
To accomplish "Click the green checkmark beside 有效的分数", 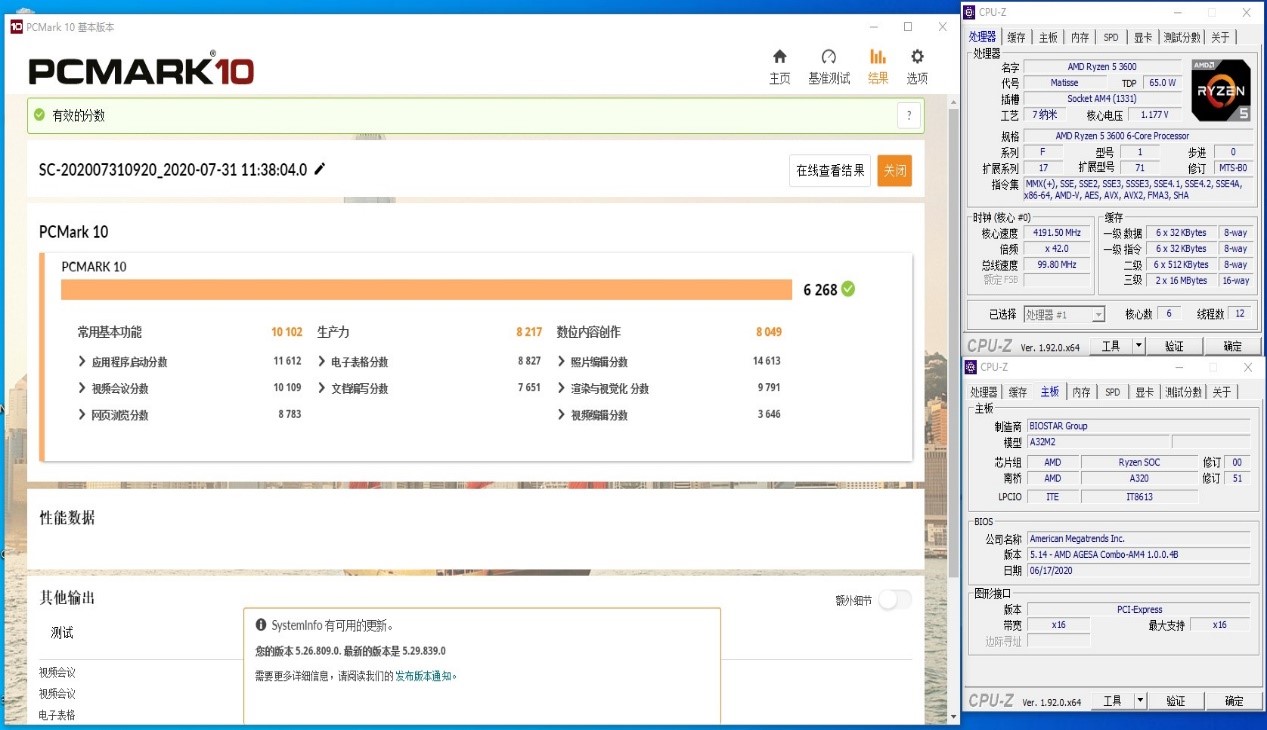I will click(39, 115).
